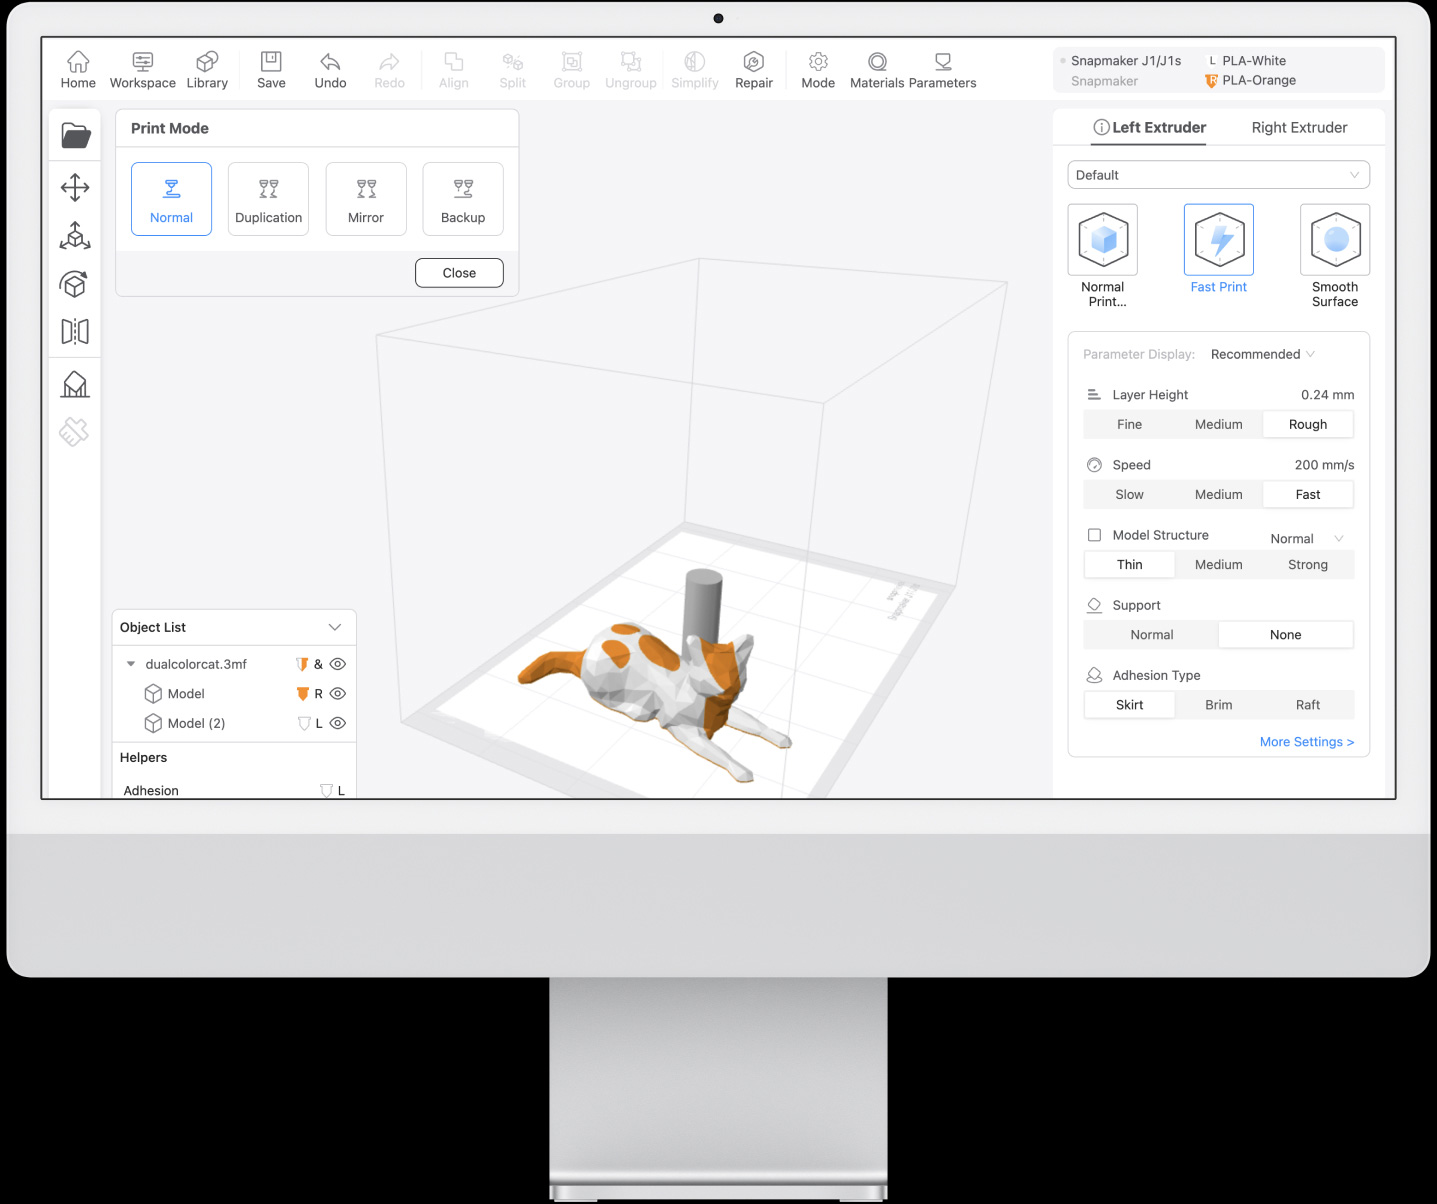This screenshot has height=1204, width=1437.
Task: Set speed to Slow
Action: click(x=1129, y=495)
